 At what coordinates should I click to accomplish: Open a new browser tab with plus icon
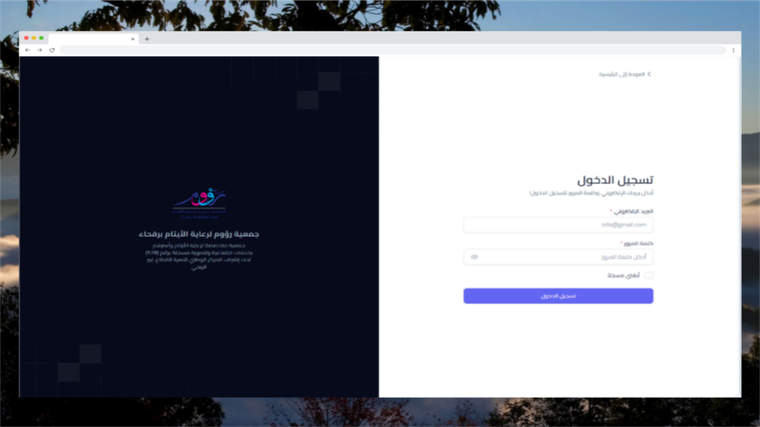147,39
